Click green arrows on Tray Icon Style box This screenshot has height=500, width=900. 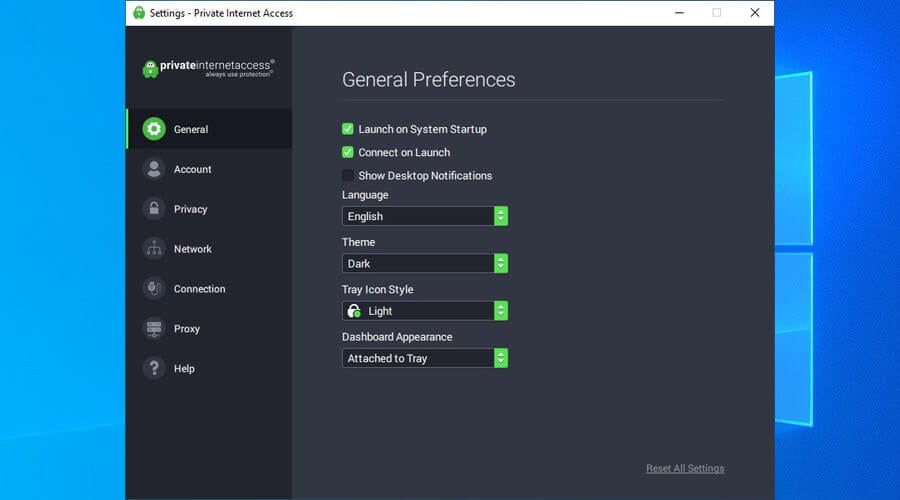501,311
